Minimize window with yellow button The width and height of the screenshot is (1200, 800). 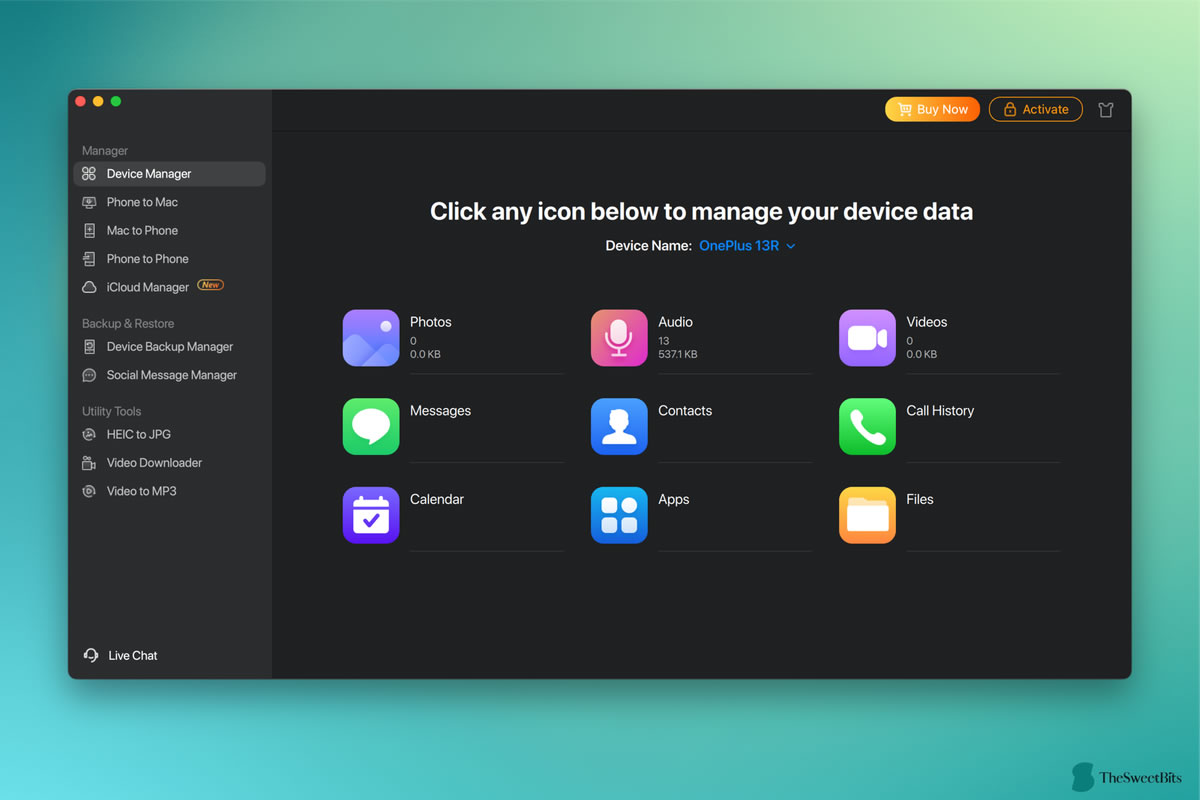click(98, 101)
